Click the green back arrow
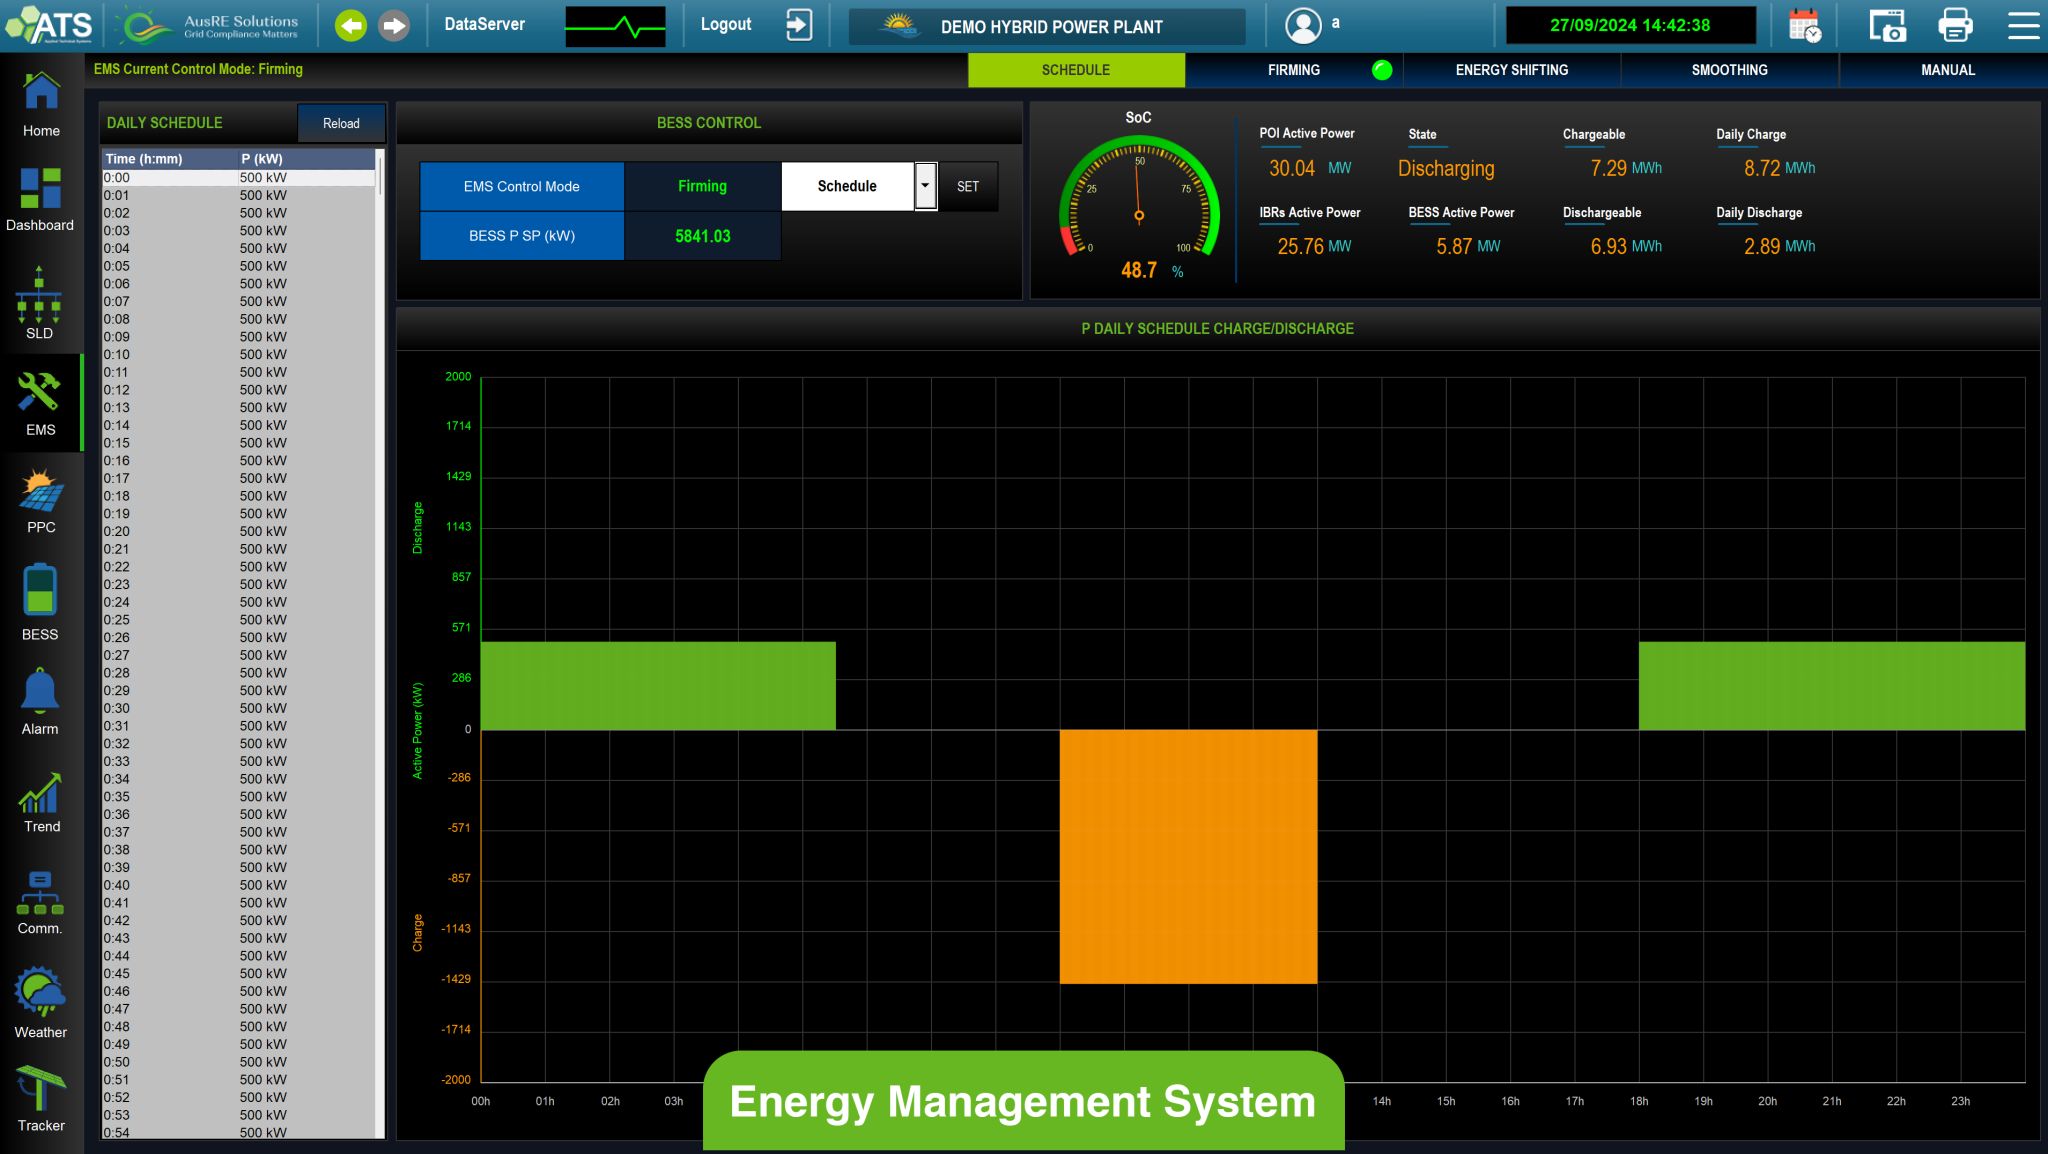 (350, 26)
